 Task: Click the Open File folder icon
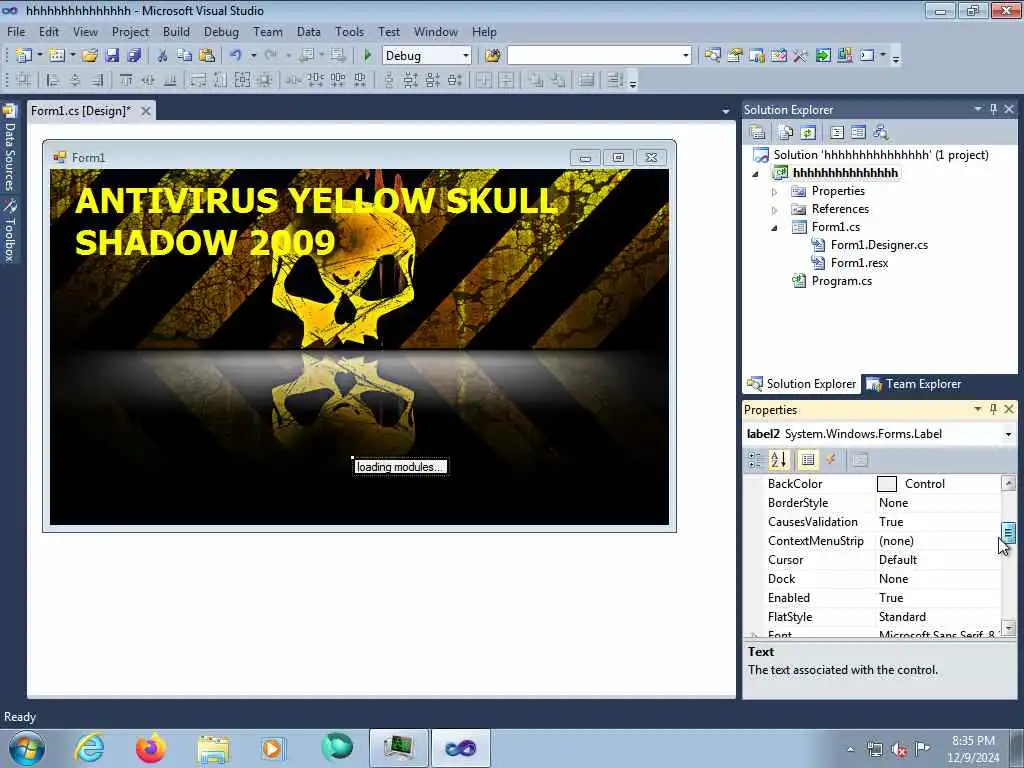pos(90,56)
